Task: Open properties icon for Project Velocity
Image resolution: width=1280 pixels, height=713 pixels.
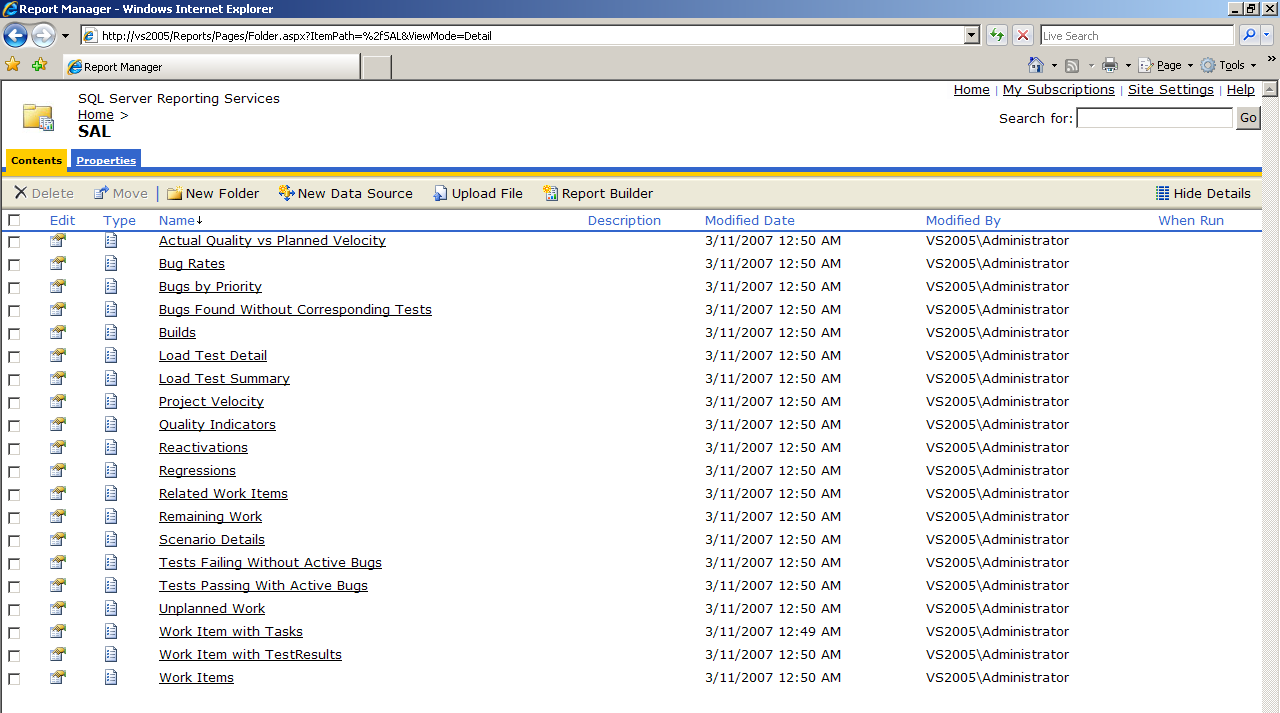Action: tap(58, 401)
